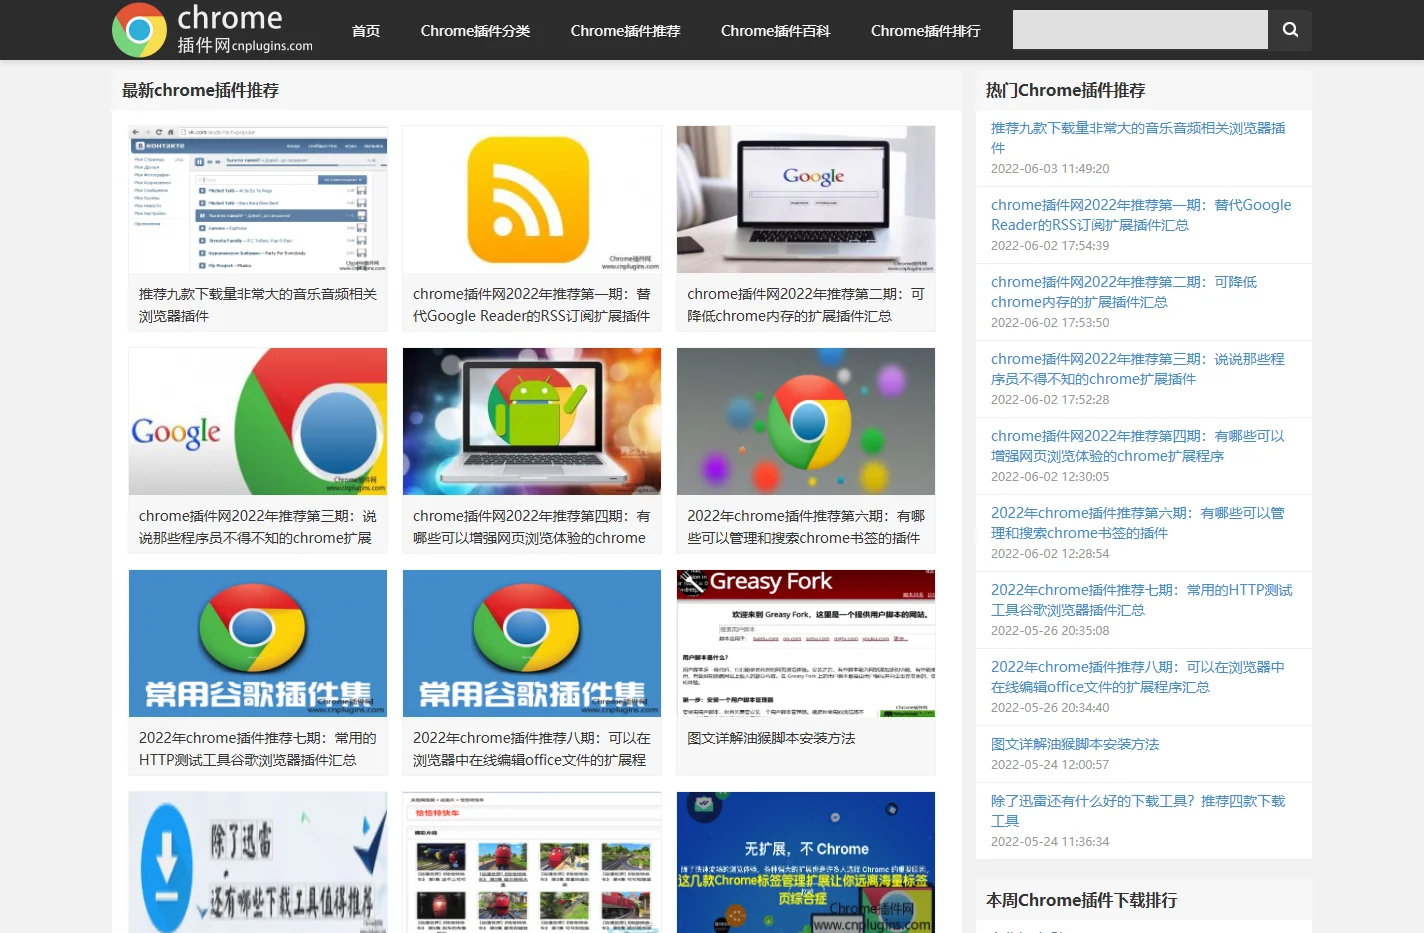The image size is (1424, 933).
Task: Click the date 2022-06-02 12:30:05
Action: (1050, 477)
